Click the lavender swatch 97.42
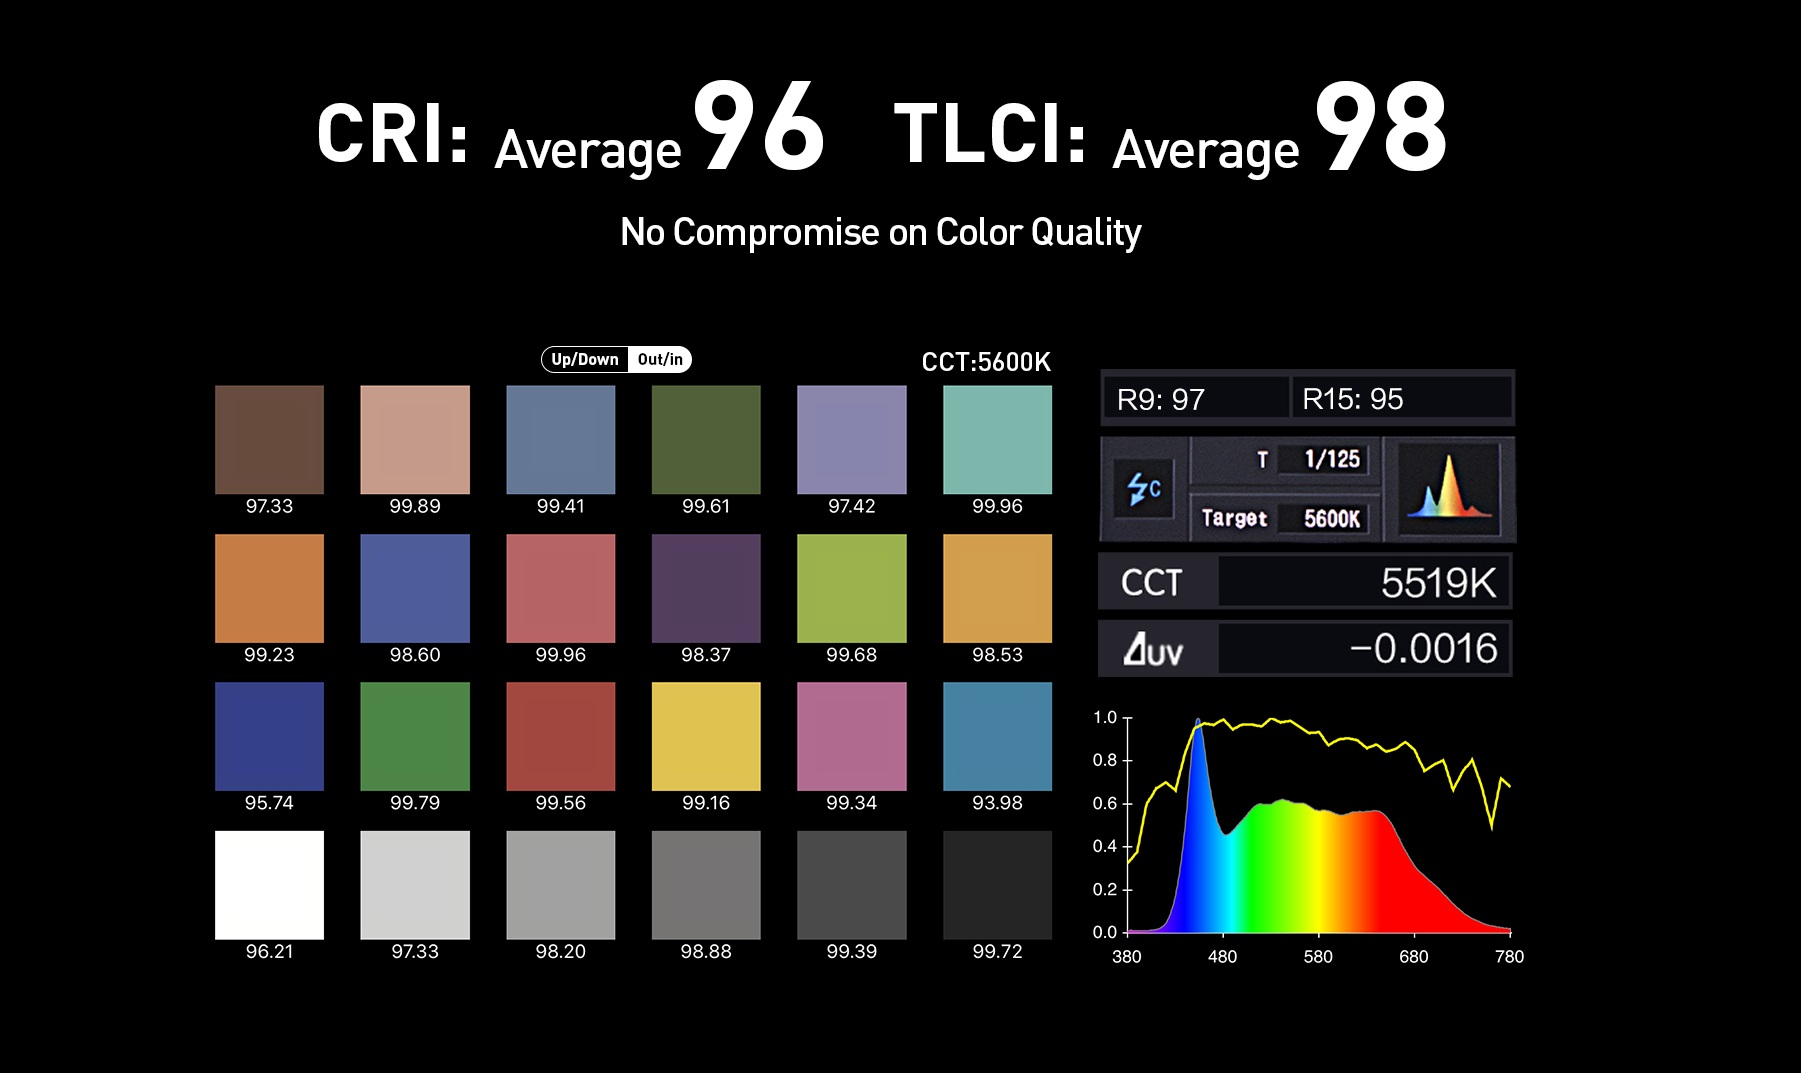 [852, 439]
